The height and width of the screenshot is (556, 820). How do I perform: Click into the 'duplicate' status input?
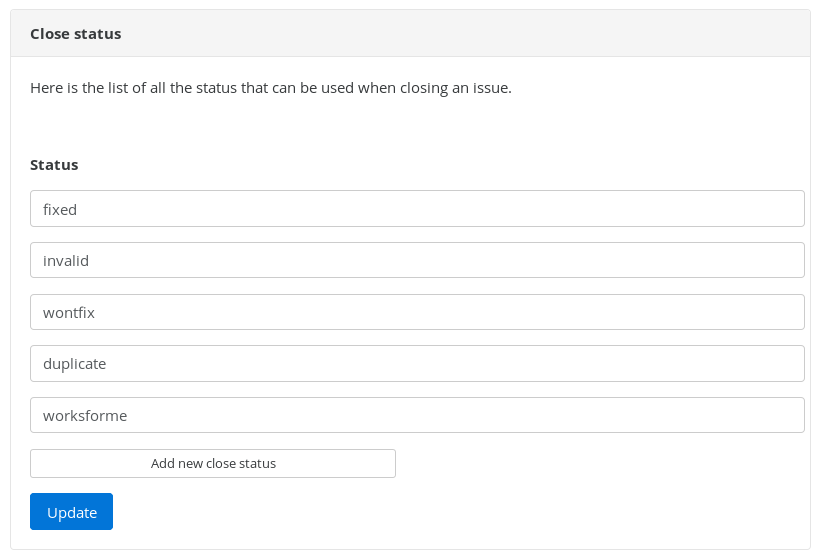(417, 363)
